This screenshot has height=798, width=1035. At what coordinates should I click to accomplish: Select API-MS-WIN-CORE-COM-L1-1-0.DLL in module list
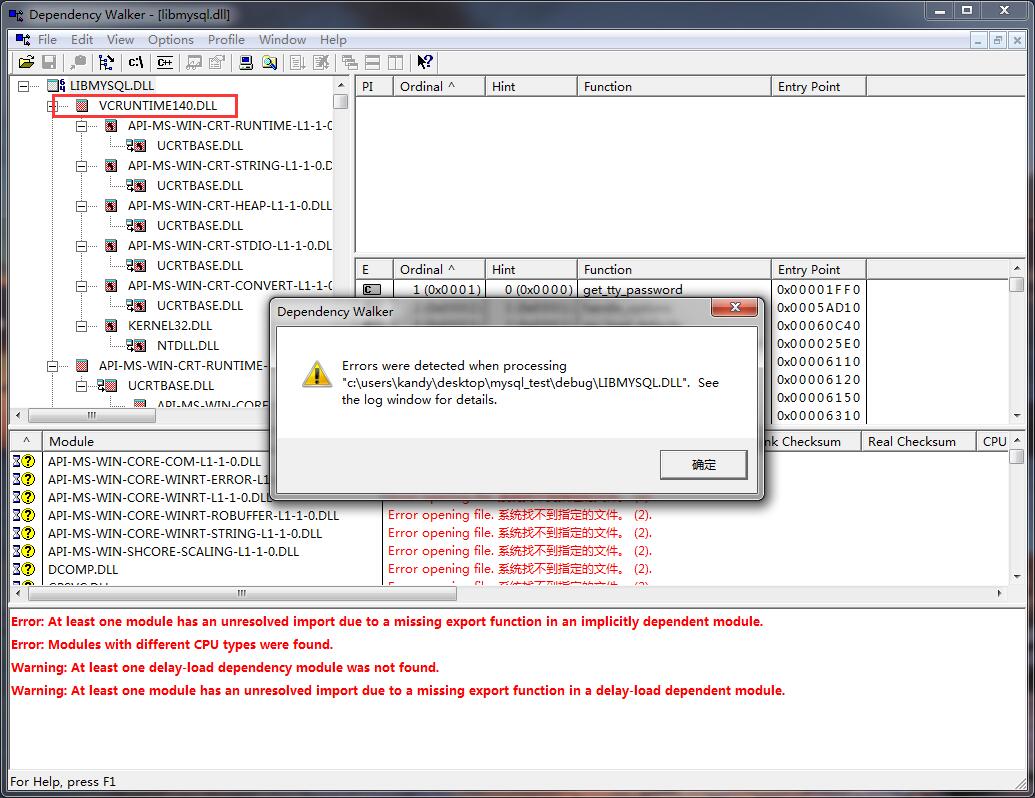coord(154,461)
